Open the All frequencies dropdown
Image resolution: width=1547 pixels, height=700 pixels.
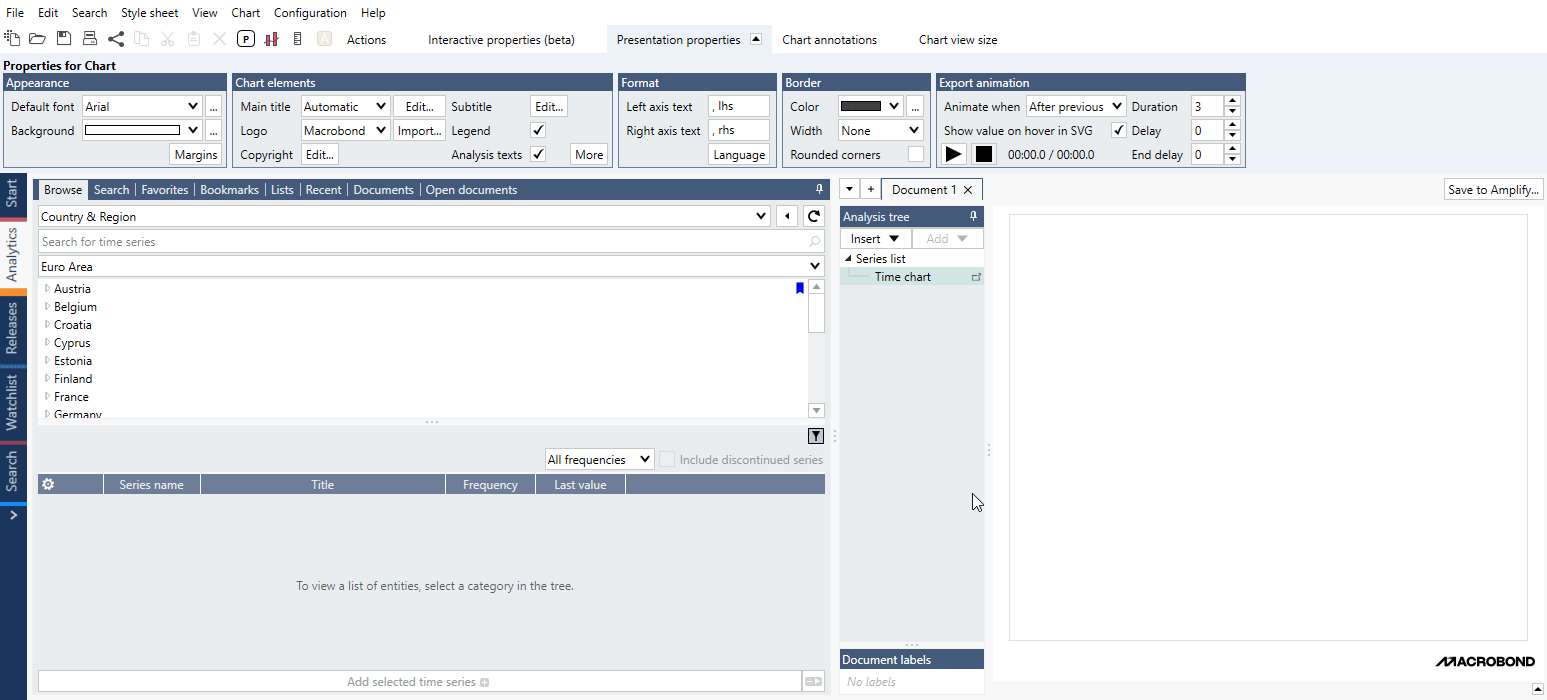click(x=599, y=460)
